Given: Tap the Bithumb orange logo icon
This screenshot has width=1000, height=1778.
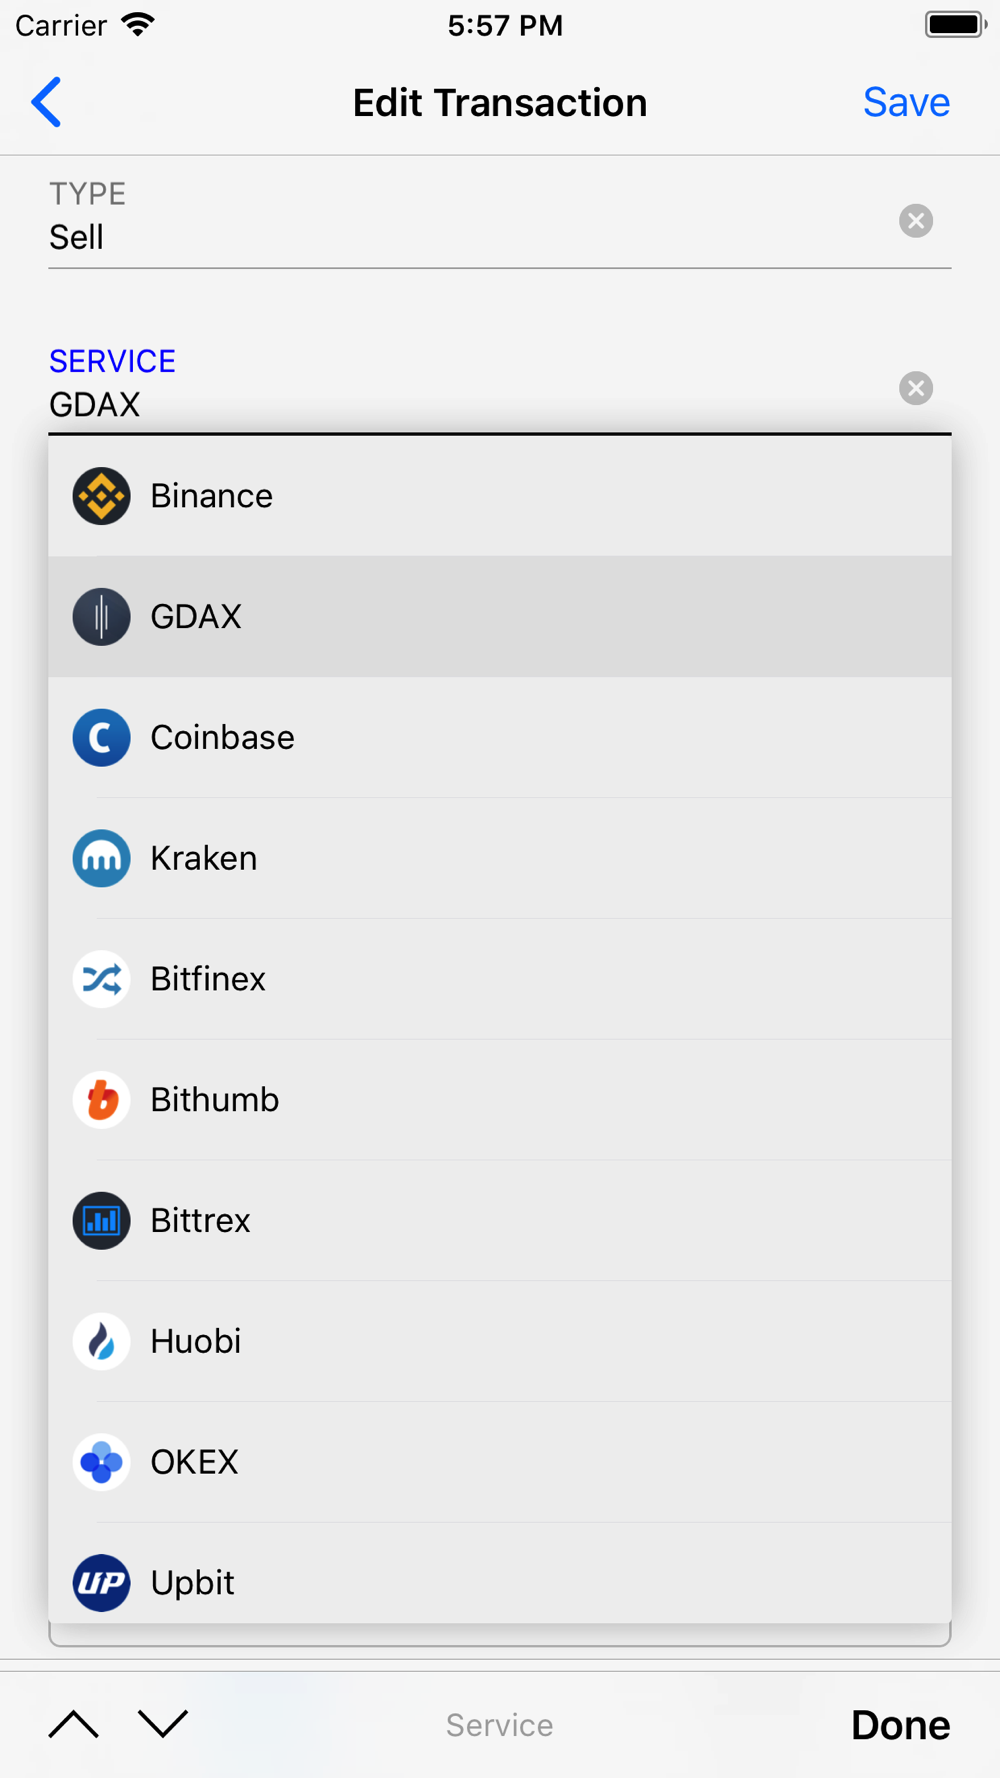Looking at the screenshot, I should (101, 1100).
